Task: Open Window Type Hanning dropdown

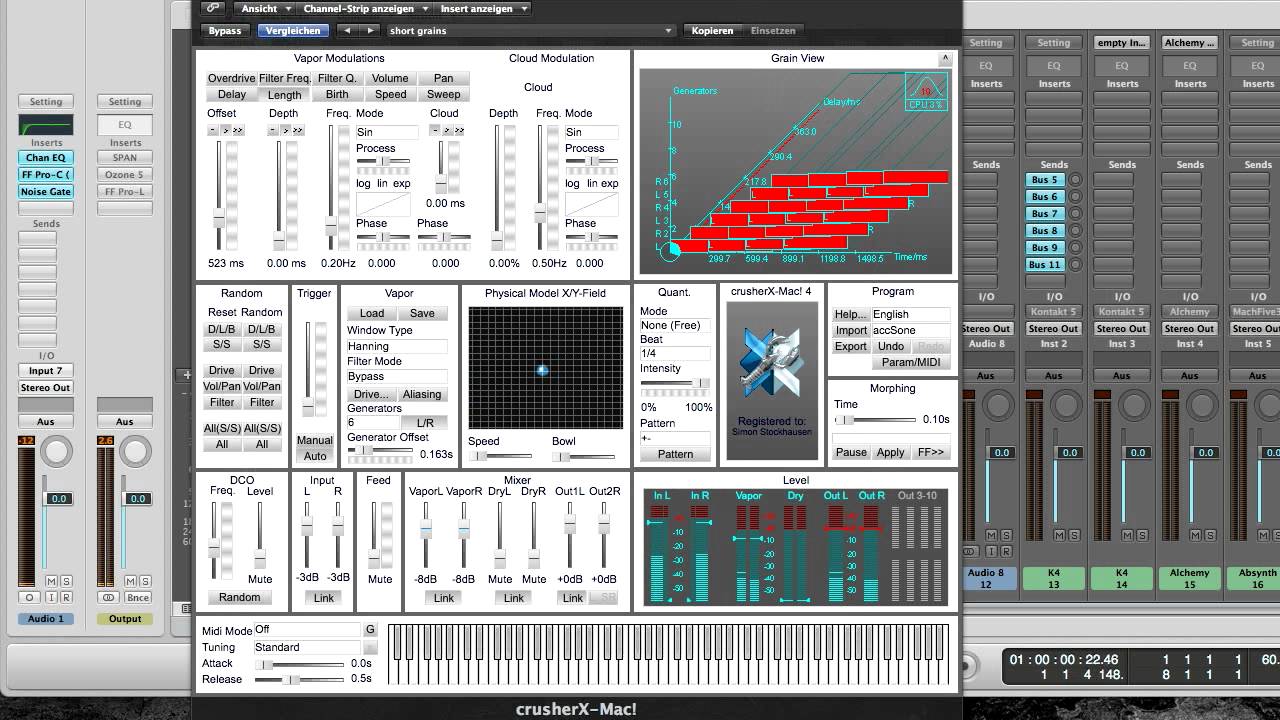Action: pyautogui.click(x=396, y=346)
